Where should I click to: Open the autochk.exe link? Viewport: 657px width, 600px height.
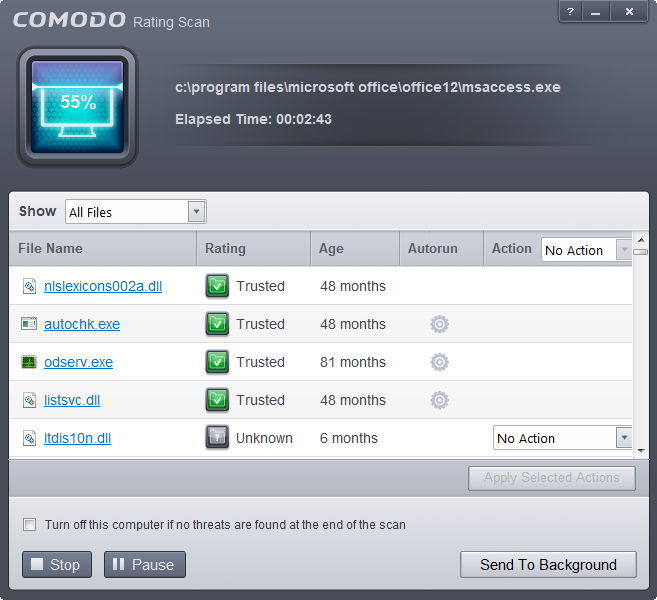pos(82,324)
